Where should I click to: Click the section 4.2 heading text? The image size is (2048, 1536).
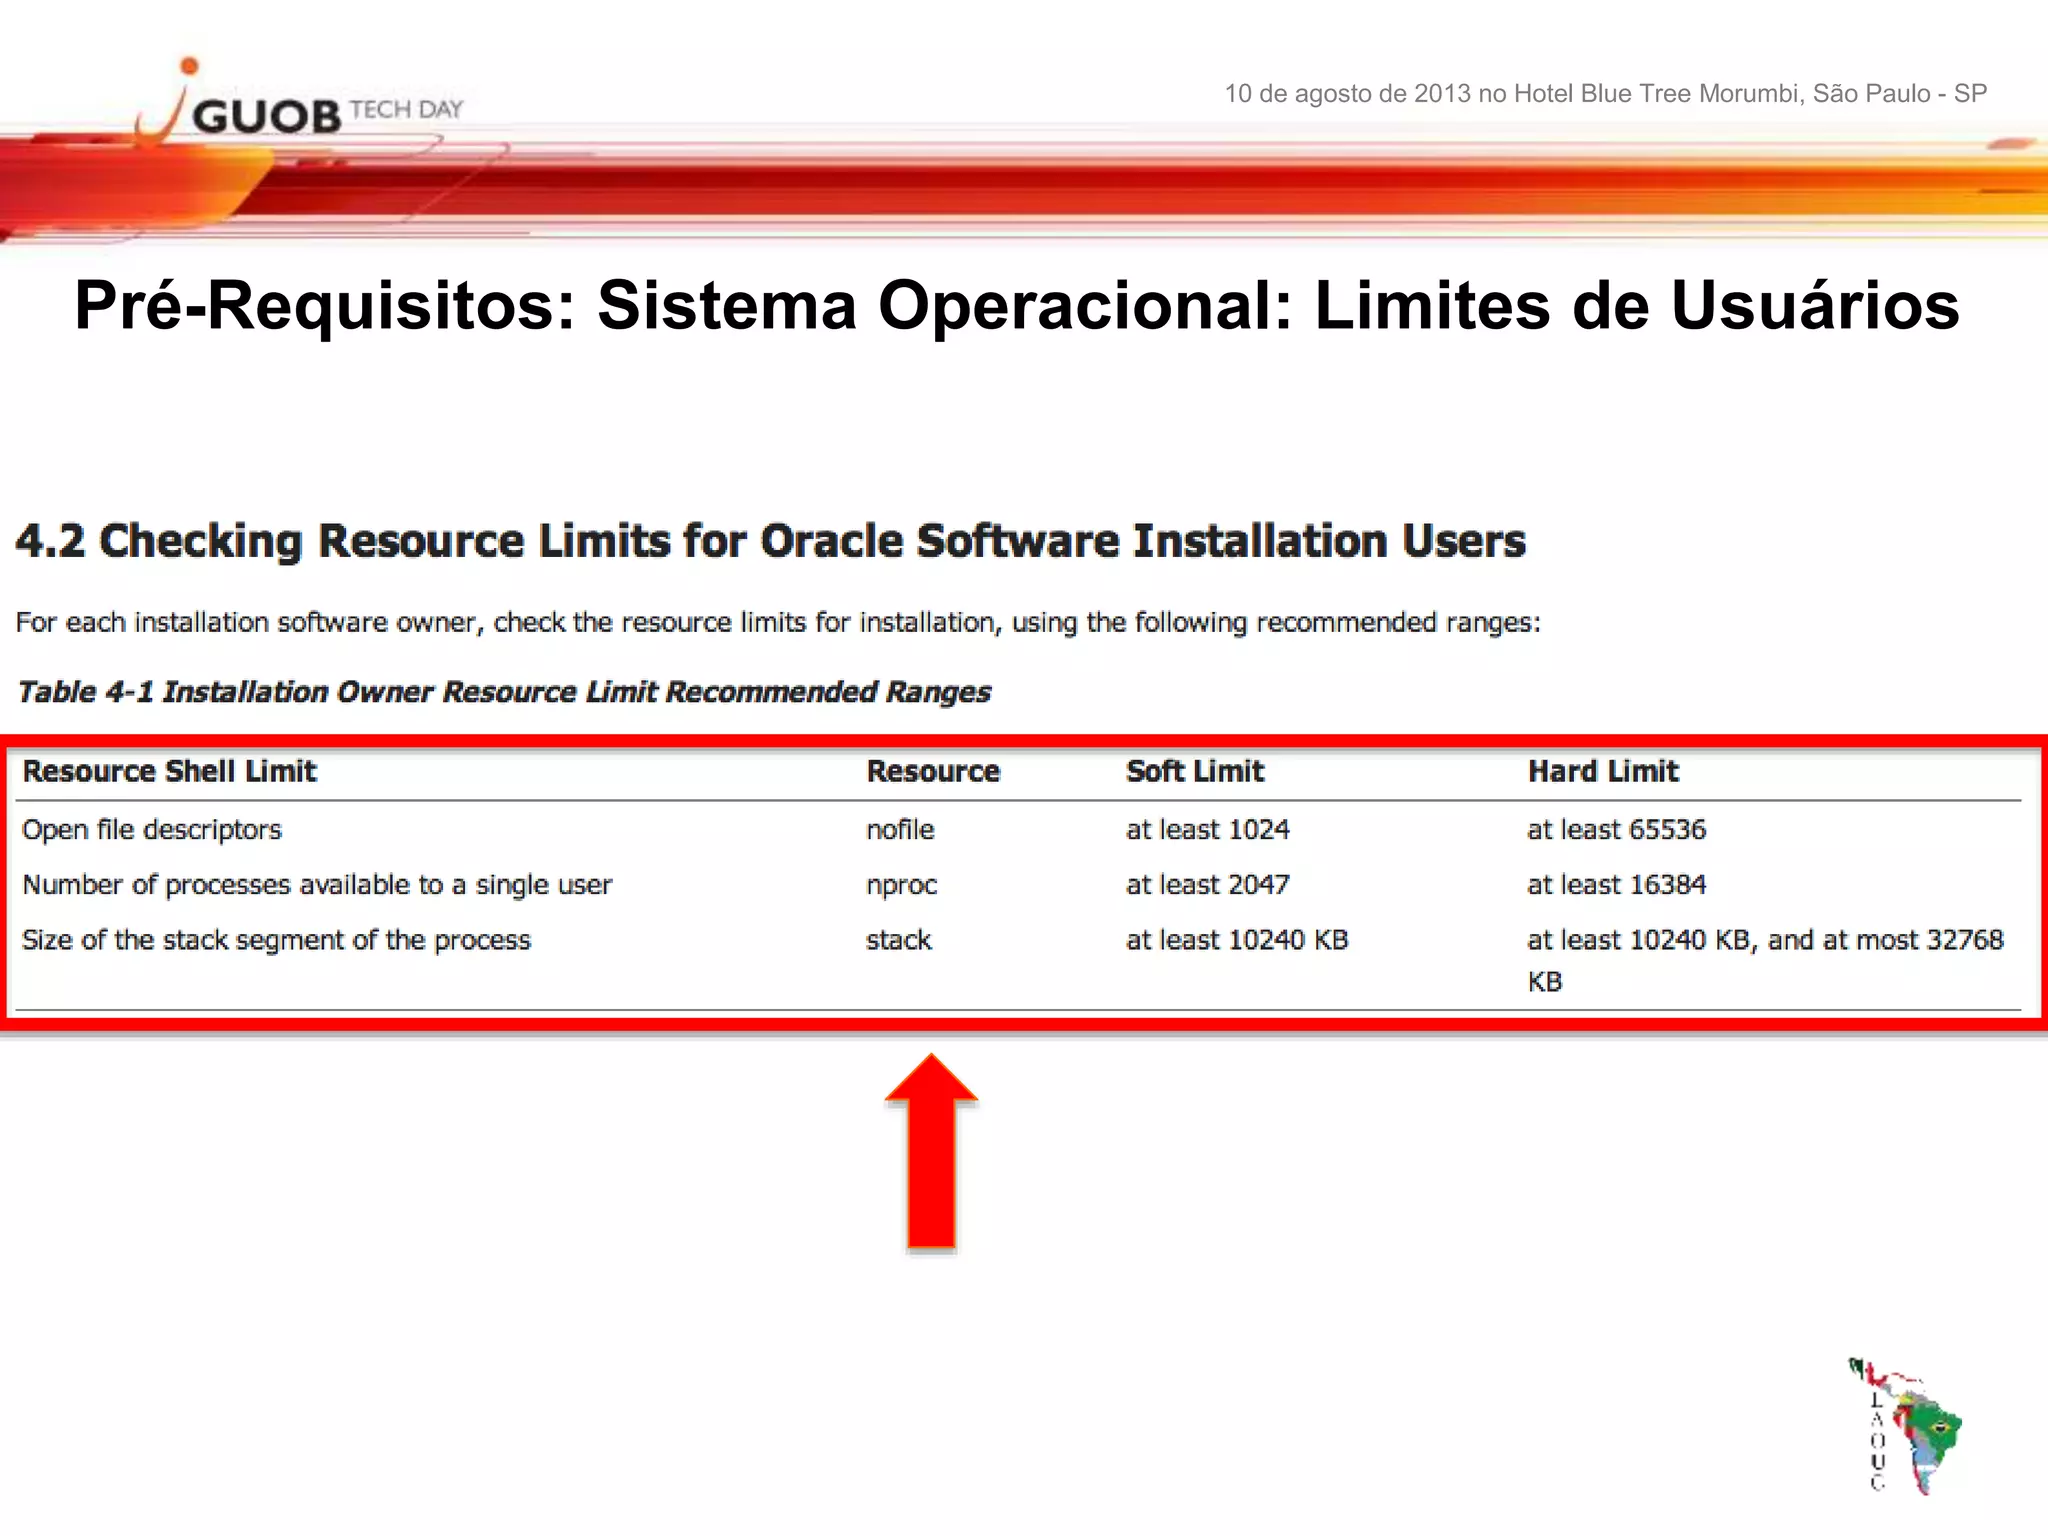coord(770,541)
